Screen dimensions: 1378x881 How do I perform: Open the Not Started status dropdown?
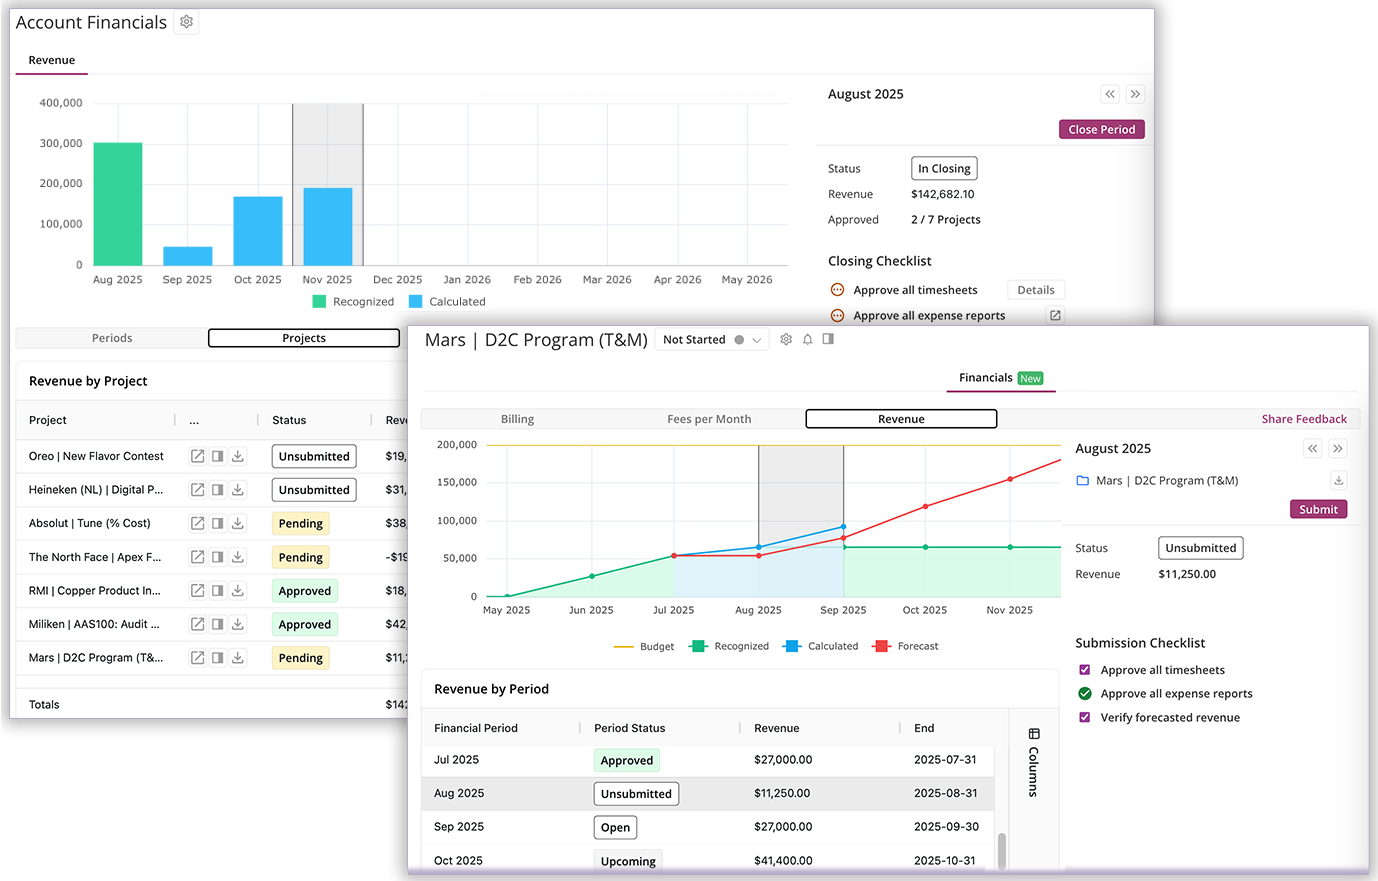tap(755, 339)
